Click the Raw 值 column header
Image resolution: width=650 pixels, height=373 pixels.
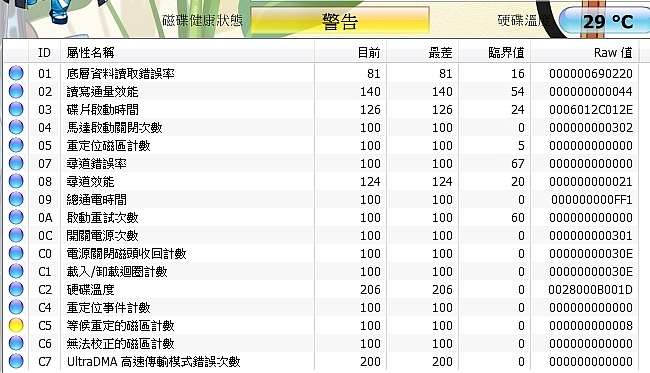point(585,53)
